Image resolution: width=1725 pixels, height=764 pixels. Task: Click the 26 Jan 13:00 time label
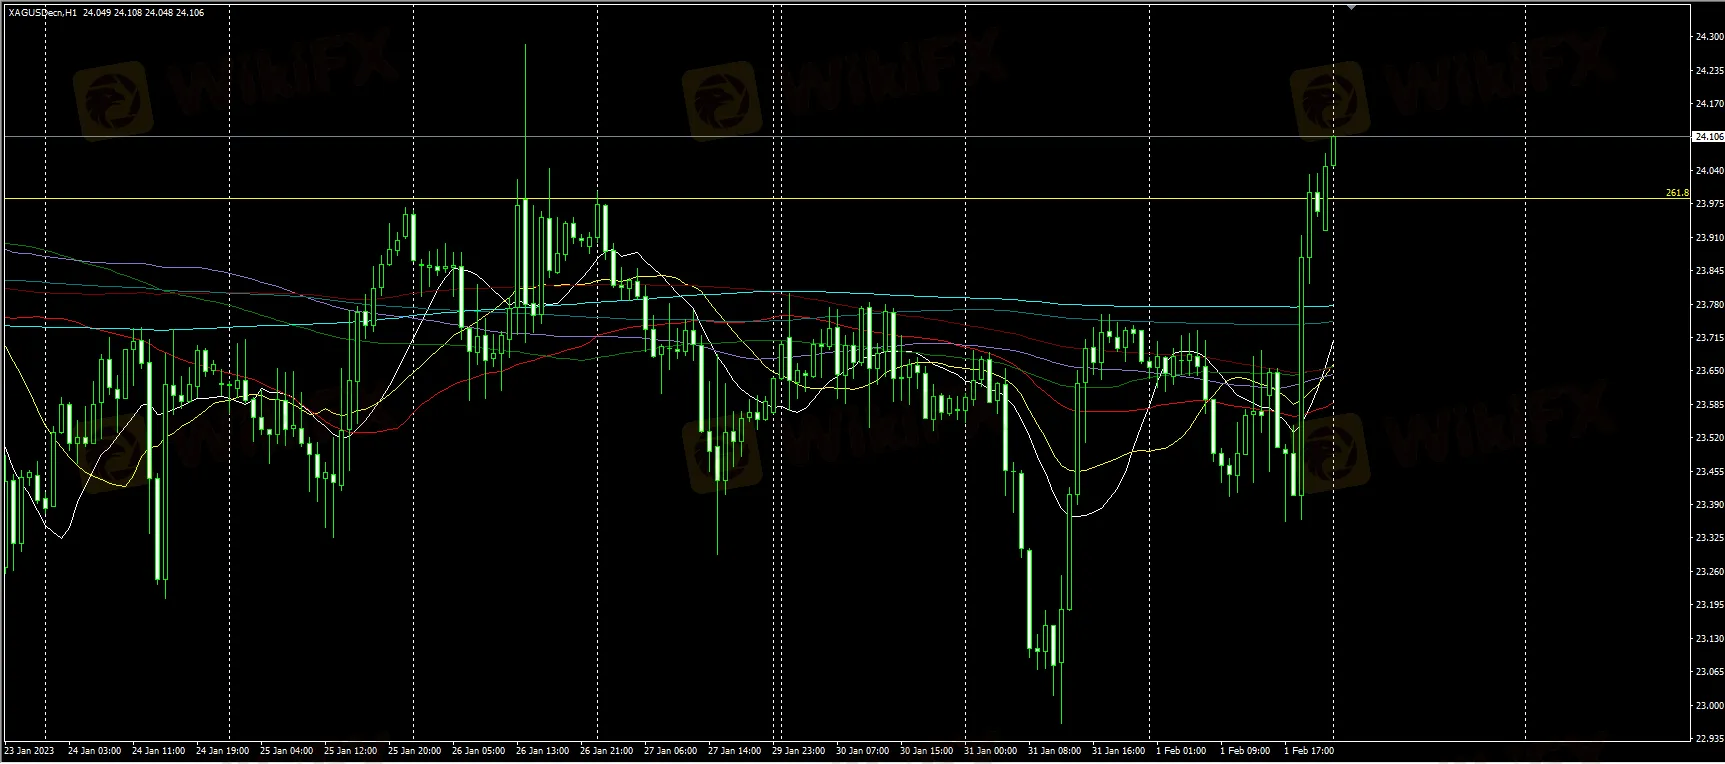pos(543,750)
